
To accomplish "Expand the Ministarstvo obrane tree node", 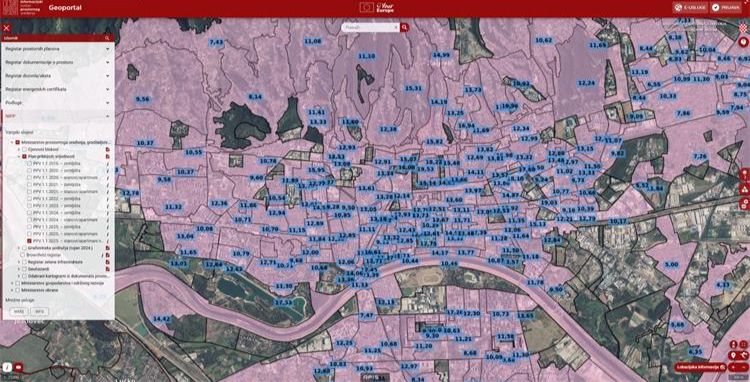I will (x=11, y=290).
